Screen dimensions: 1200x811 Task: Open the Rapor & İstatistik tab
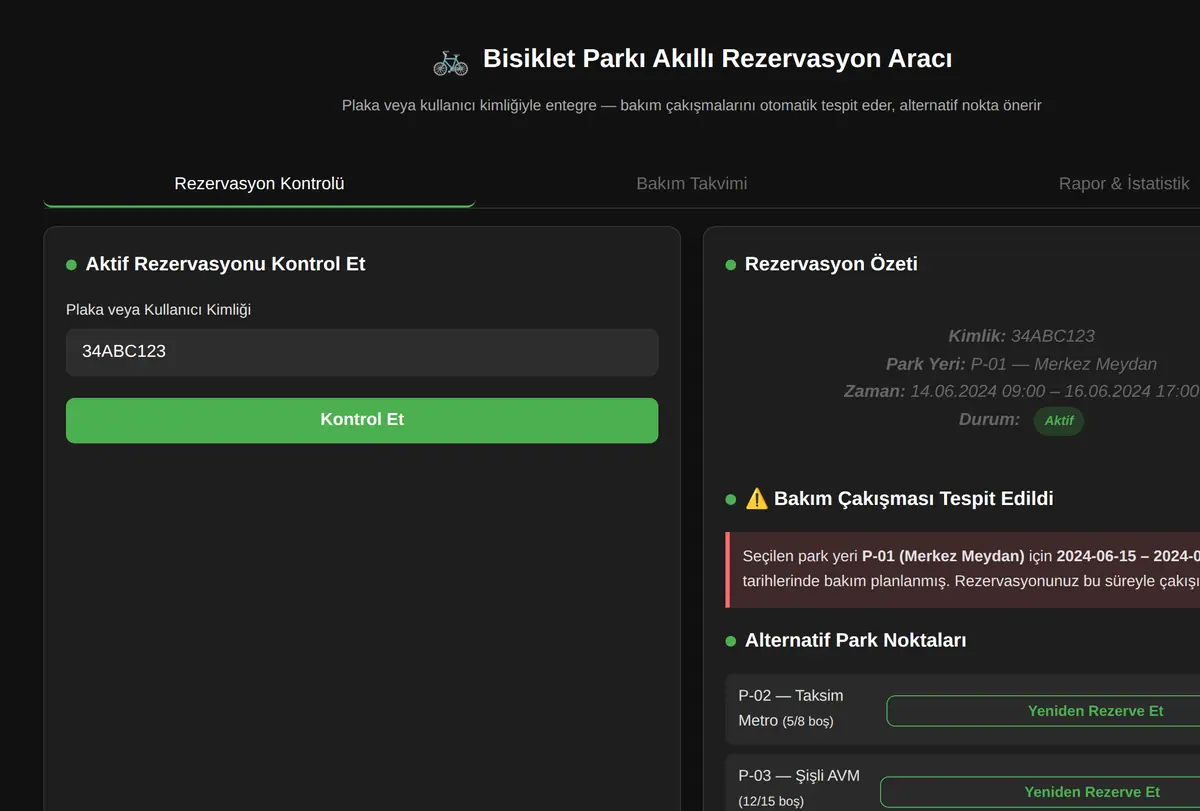point(1124,184)
